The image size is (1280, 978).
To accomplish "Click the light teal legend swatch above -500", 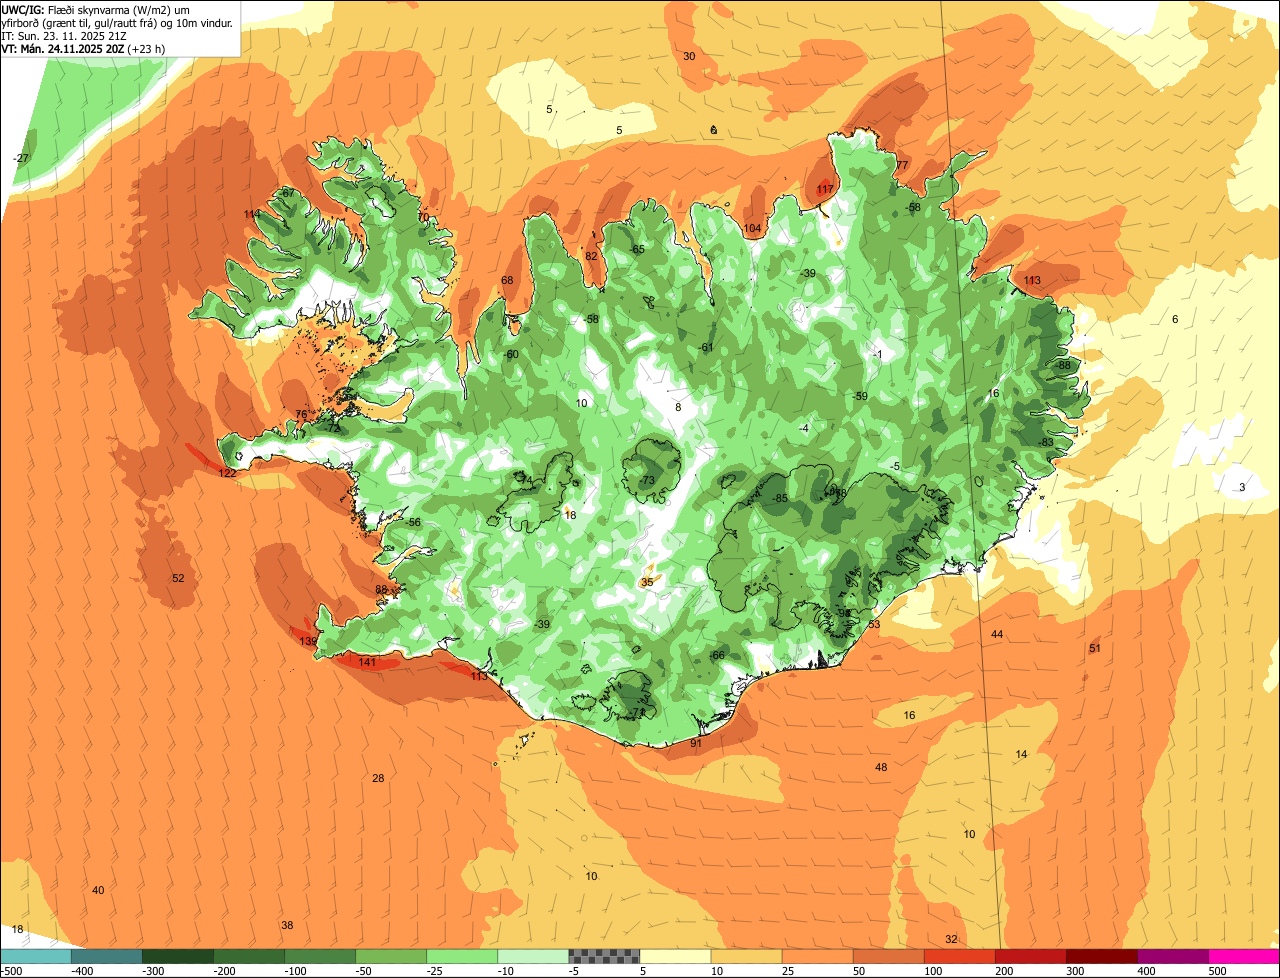I will pos(36,956).
